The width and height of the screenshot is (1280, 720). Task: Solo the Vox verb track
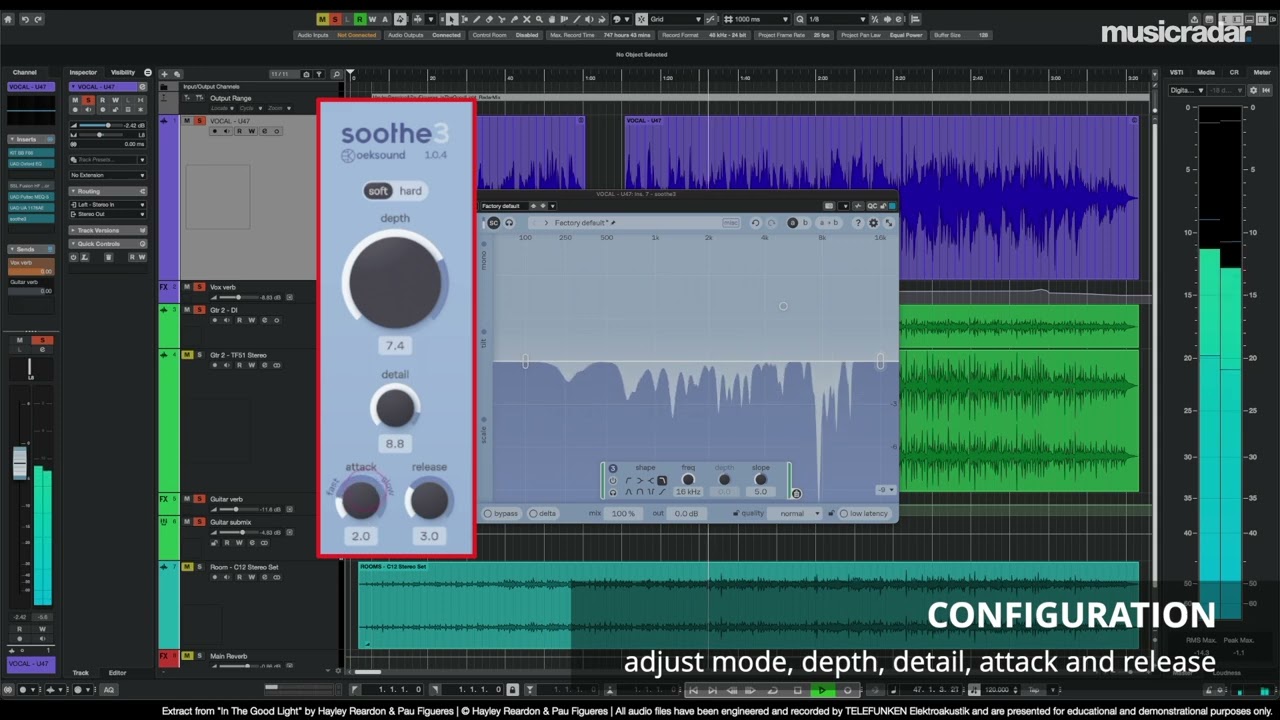(199, 287)
